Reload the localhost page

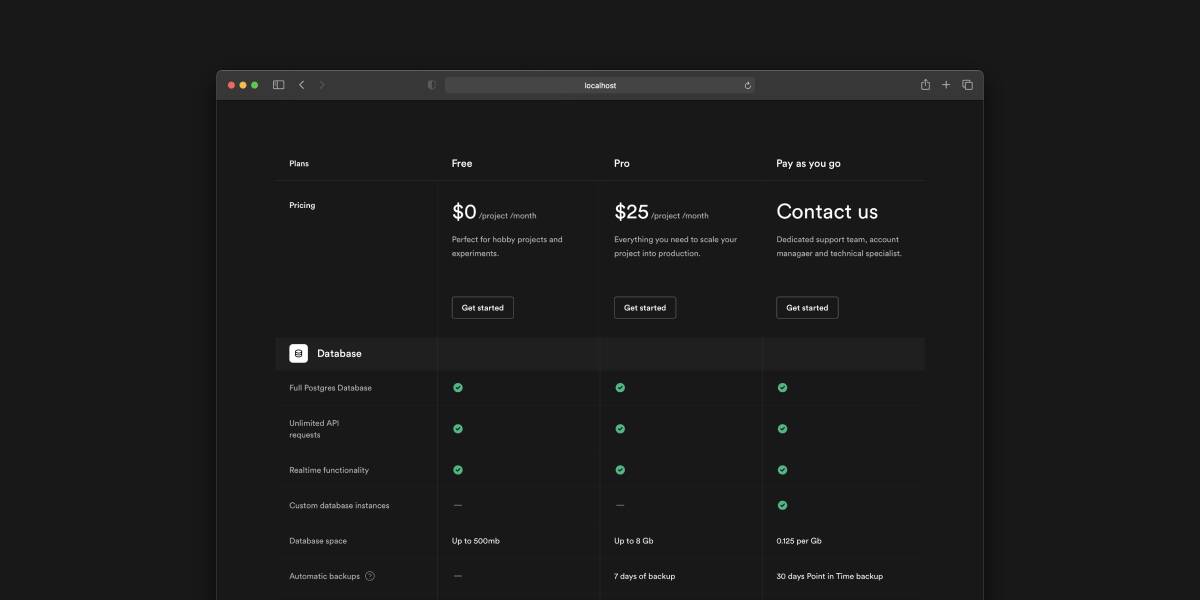748,85
